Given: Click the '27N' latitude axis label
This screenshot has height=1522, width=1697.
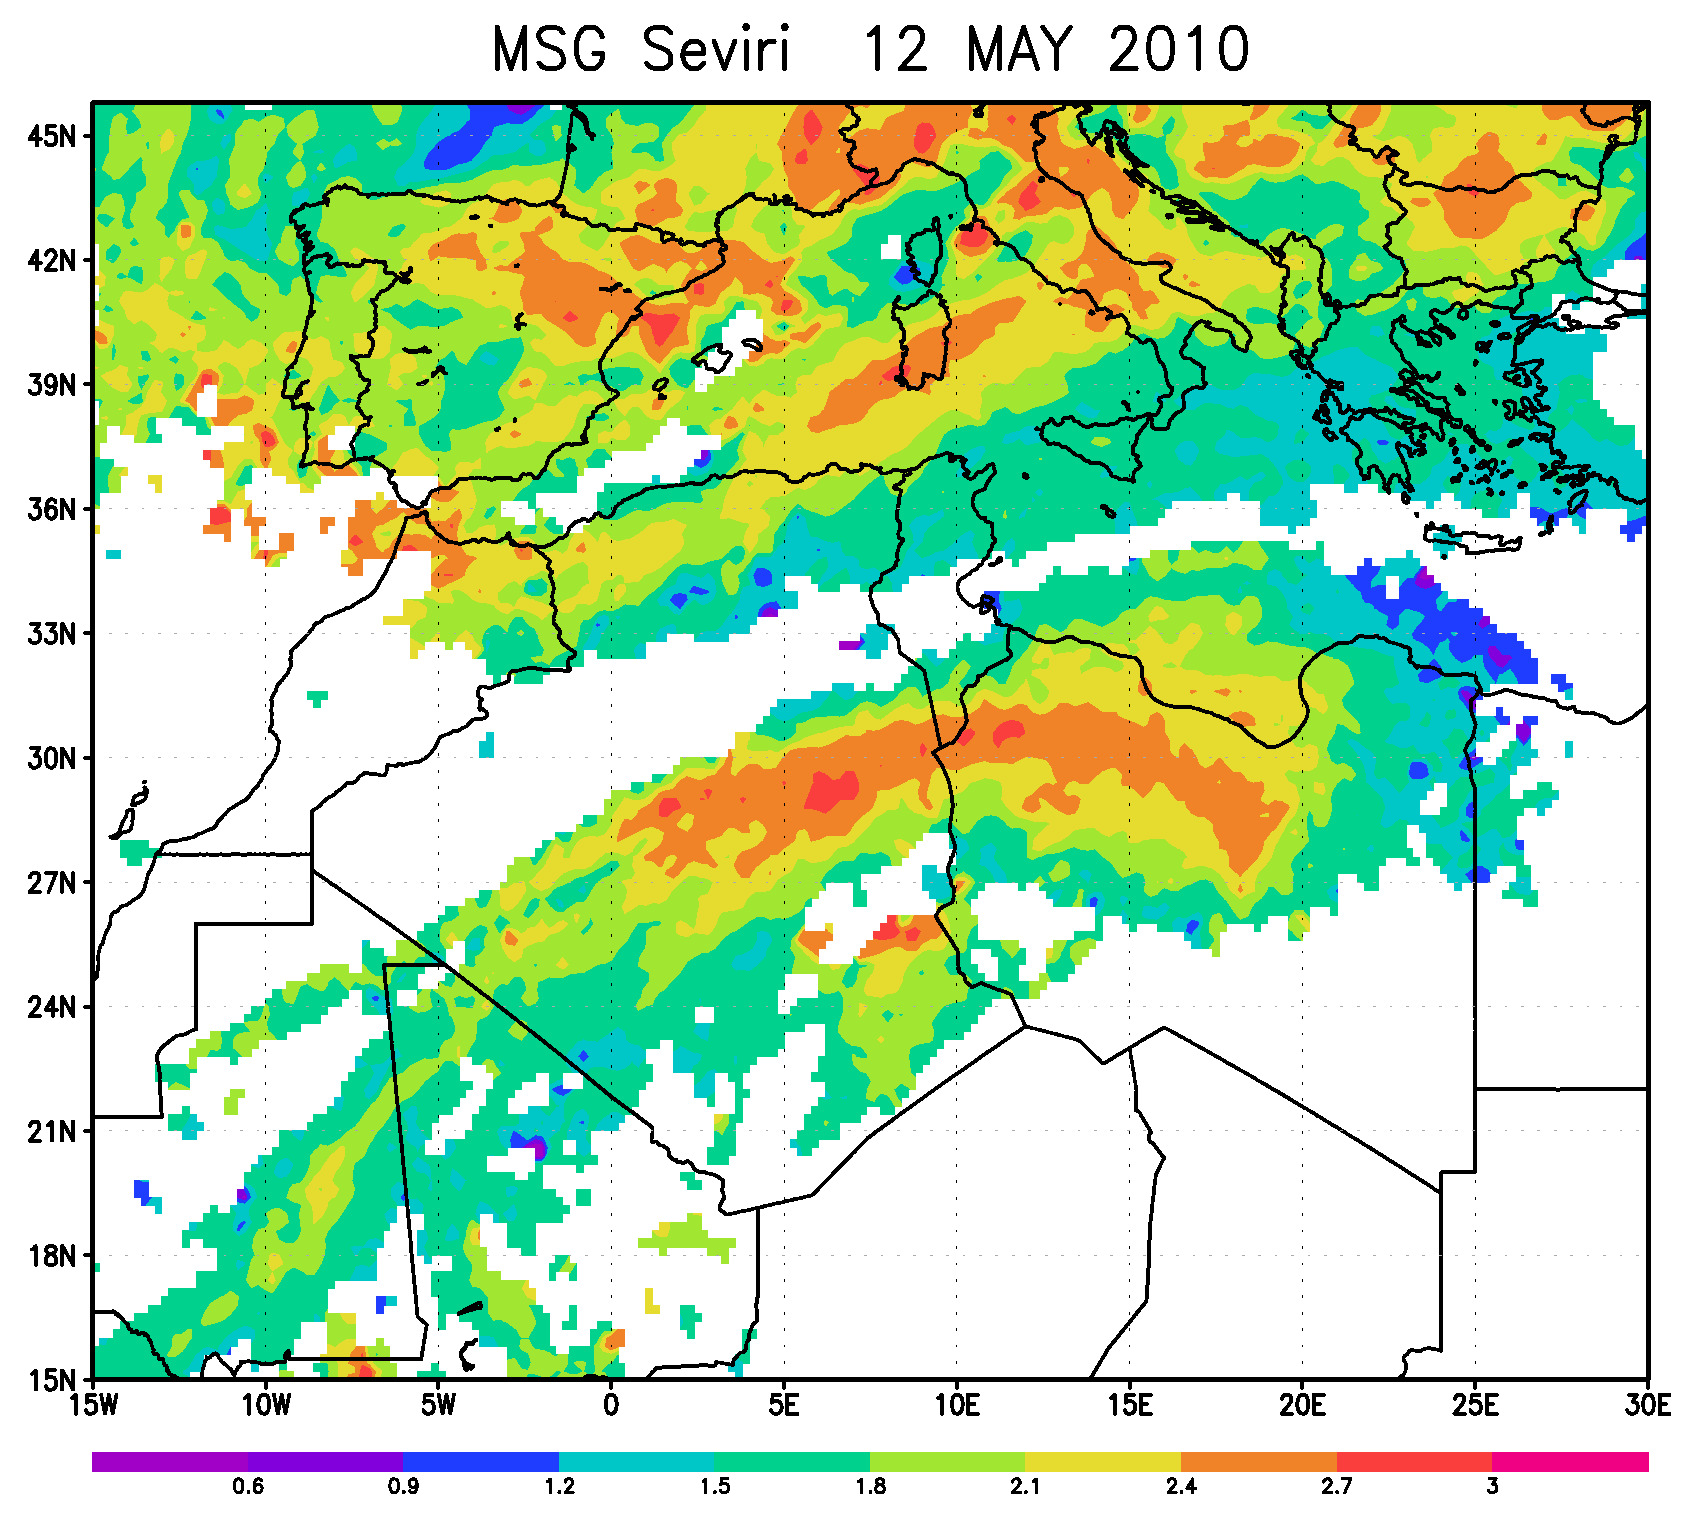Looking at the screenshot, I should point(53,882).
